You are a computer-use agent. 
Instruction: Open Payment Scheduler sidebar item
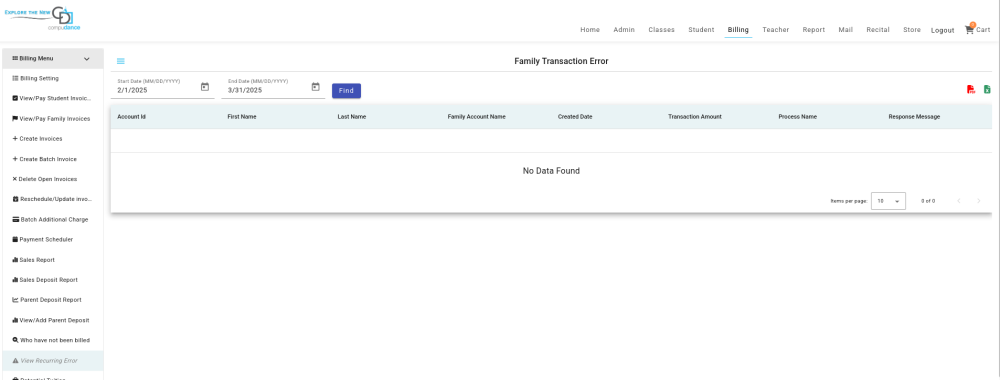53,240
